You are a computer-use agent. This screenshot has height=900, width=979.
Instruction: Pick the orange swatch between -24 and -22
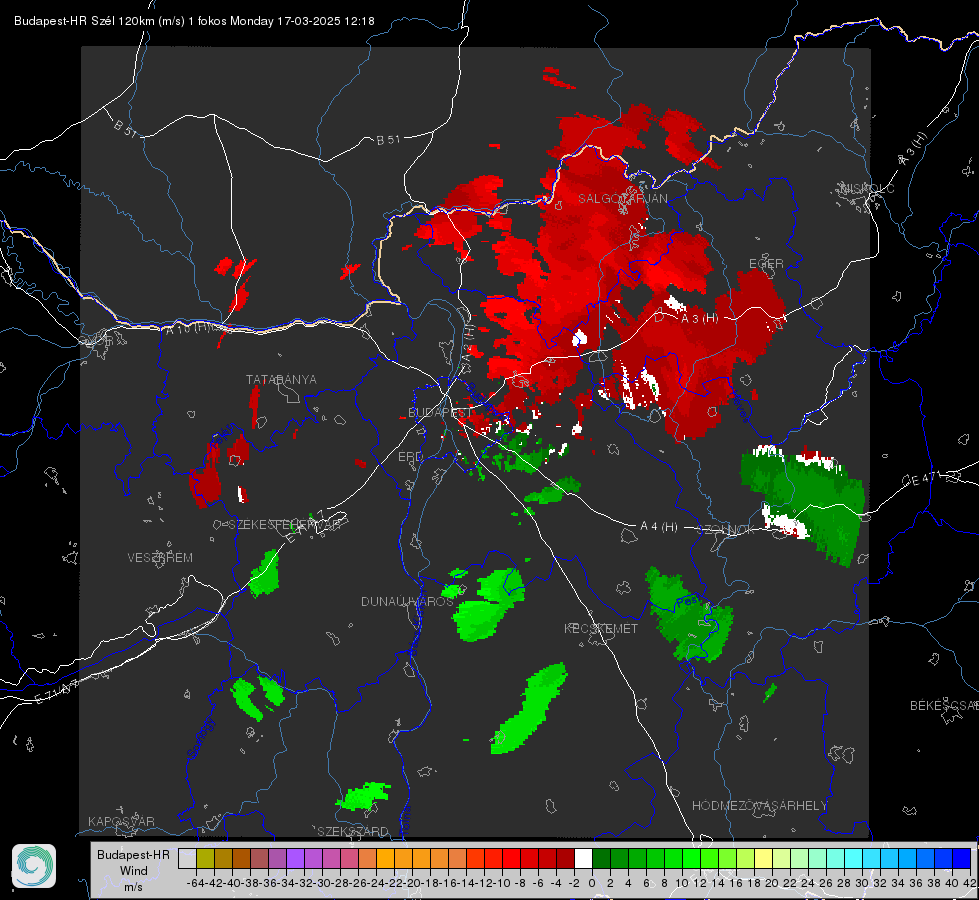coord(385,859)
